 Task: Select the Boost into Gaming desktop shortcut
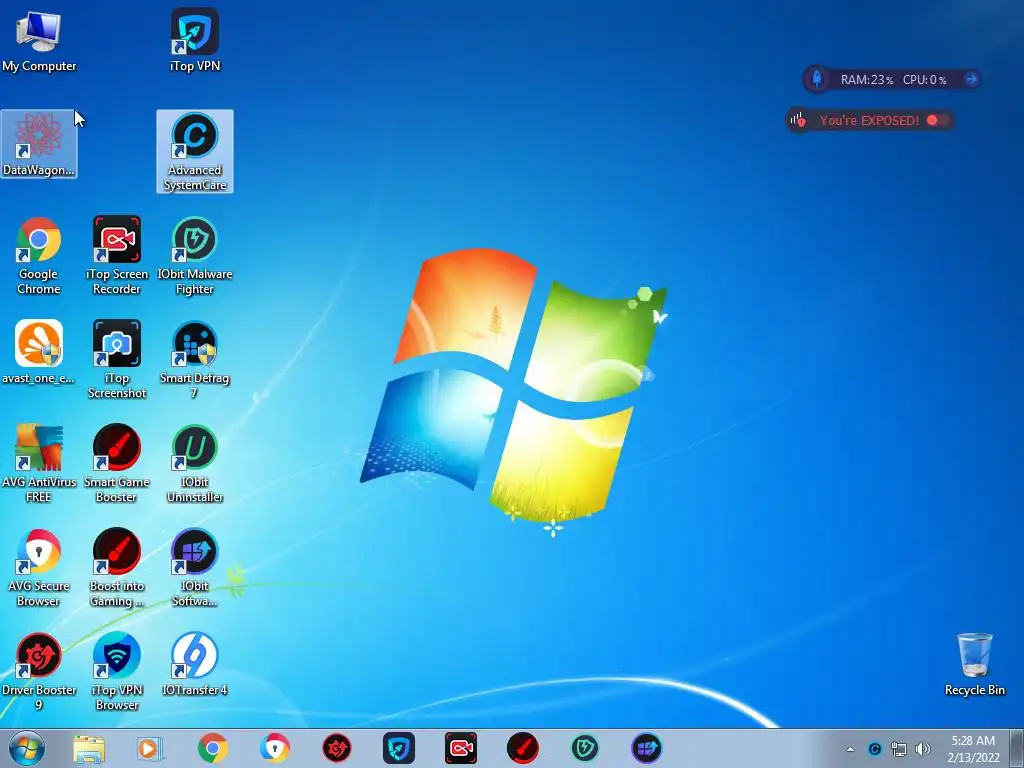point(117,568)
